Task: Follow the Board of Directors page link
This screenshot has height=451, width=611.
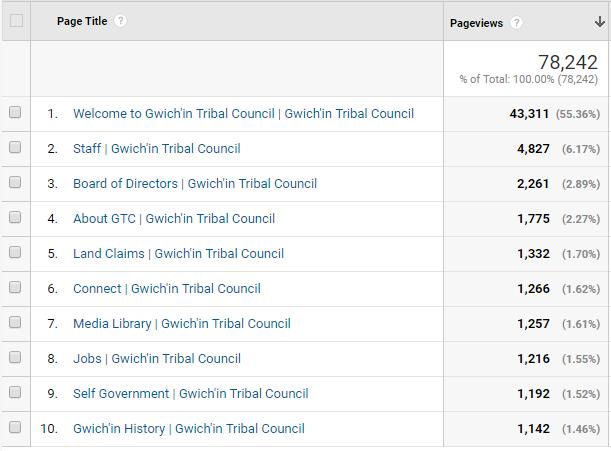Action: (x=194, y=184)
